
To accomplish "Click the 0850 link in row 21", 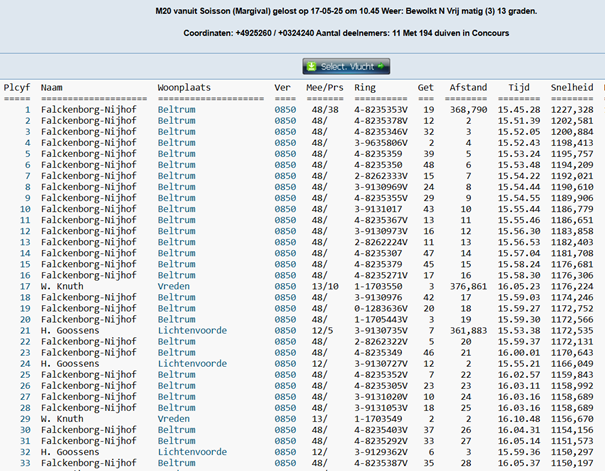I will tap(285, 329).
